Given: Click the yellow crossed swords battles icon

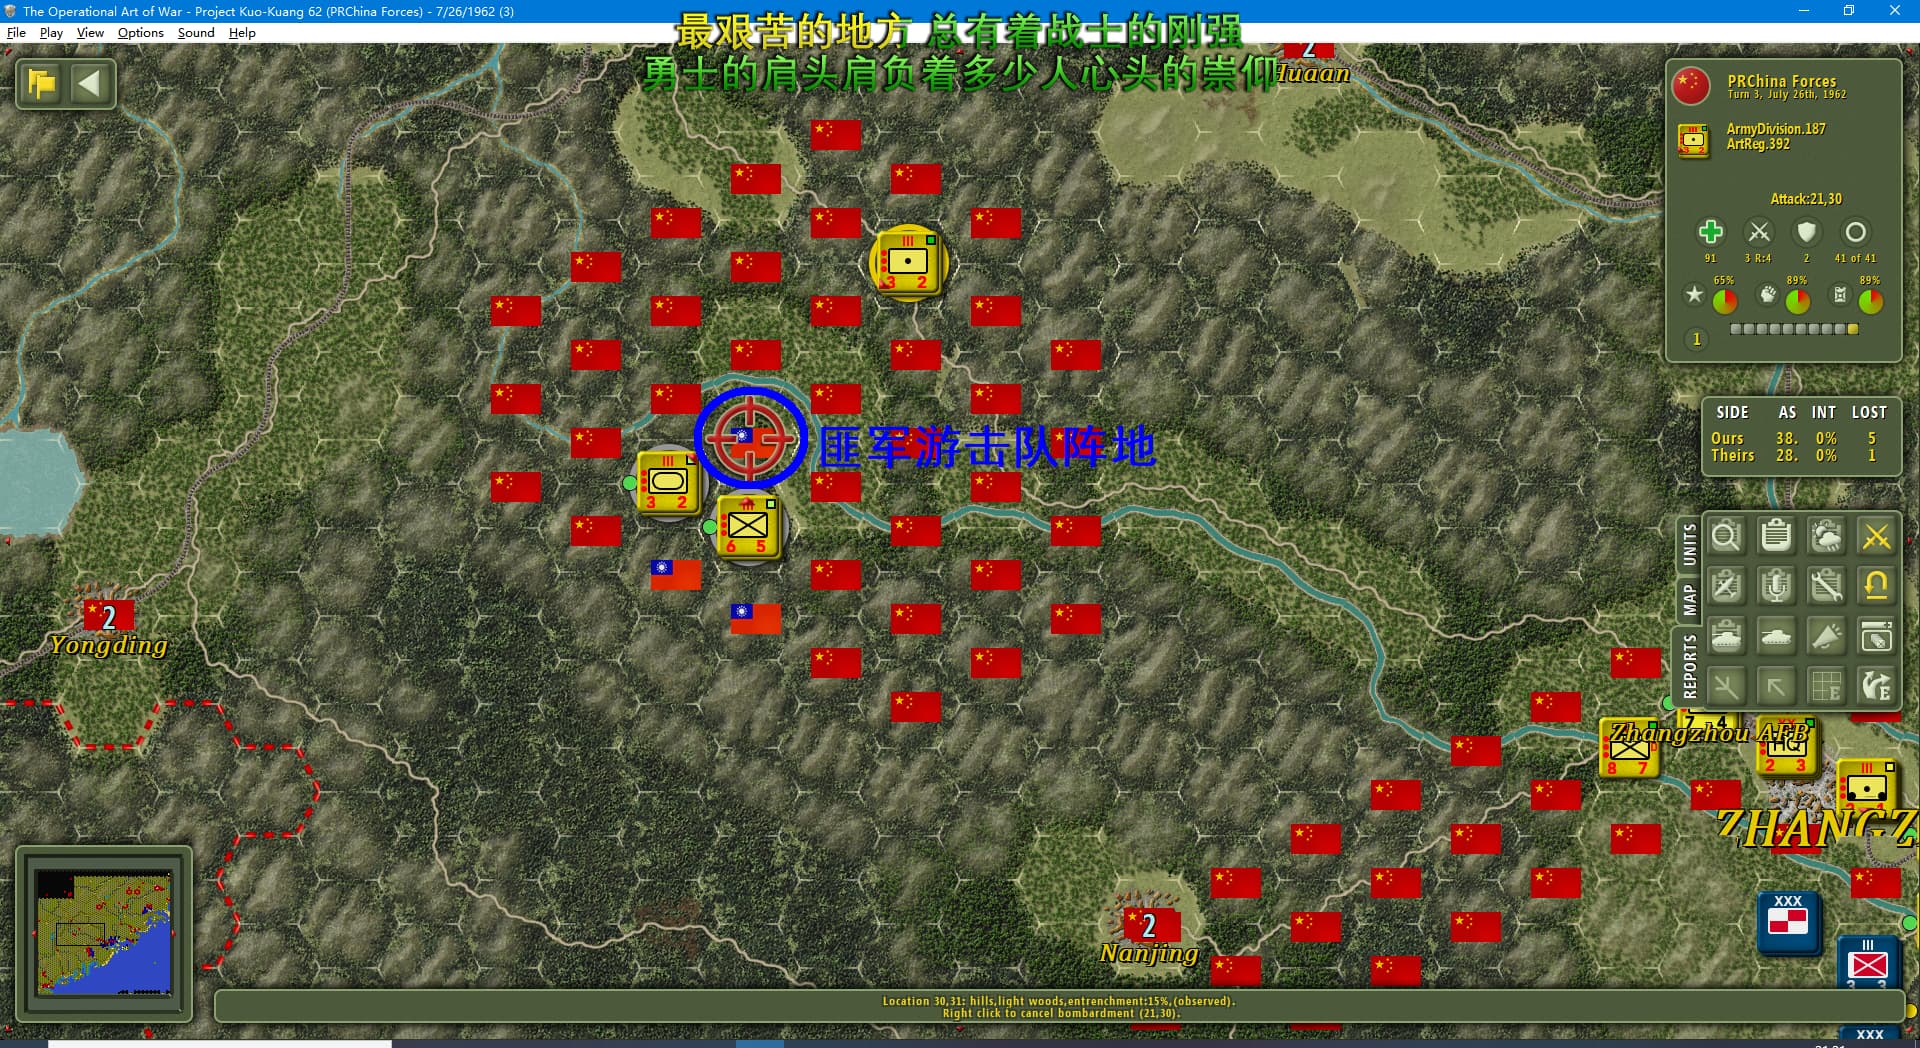Looking at the screenshot, I should point(1876,537).
